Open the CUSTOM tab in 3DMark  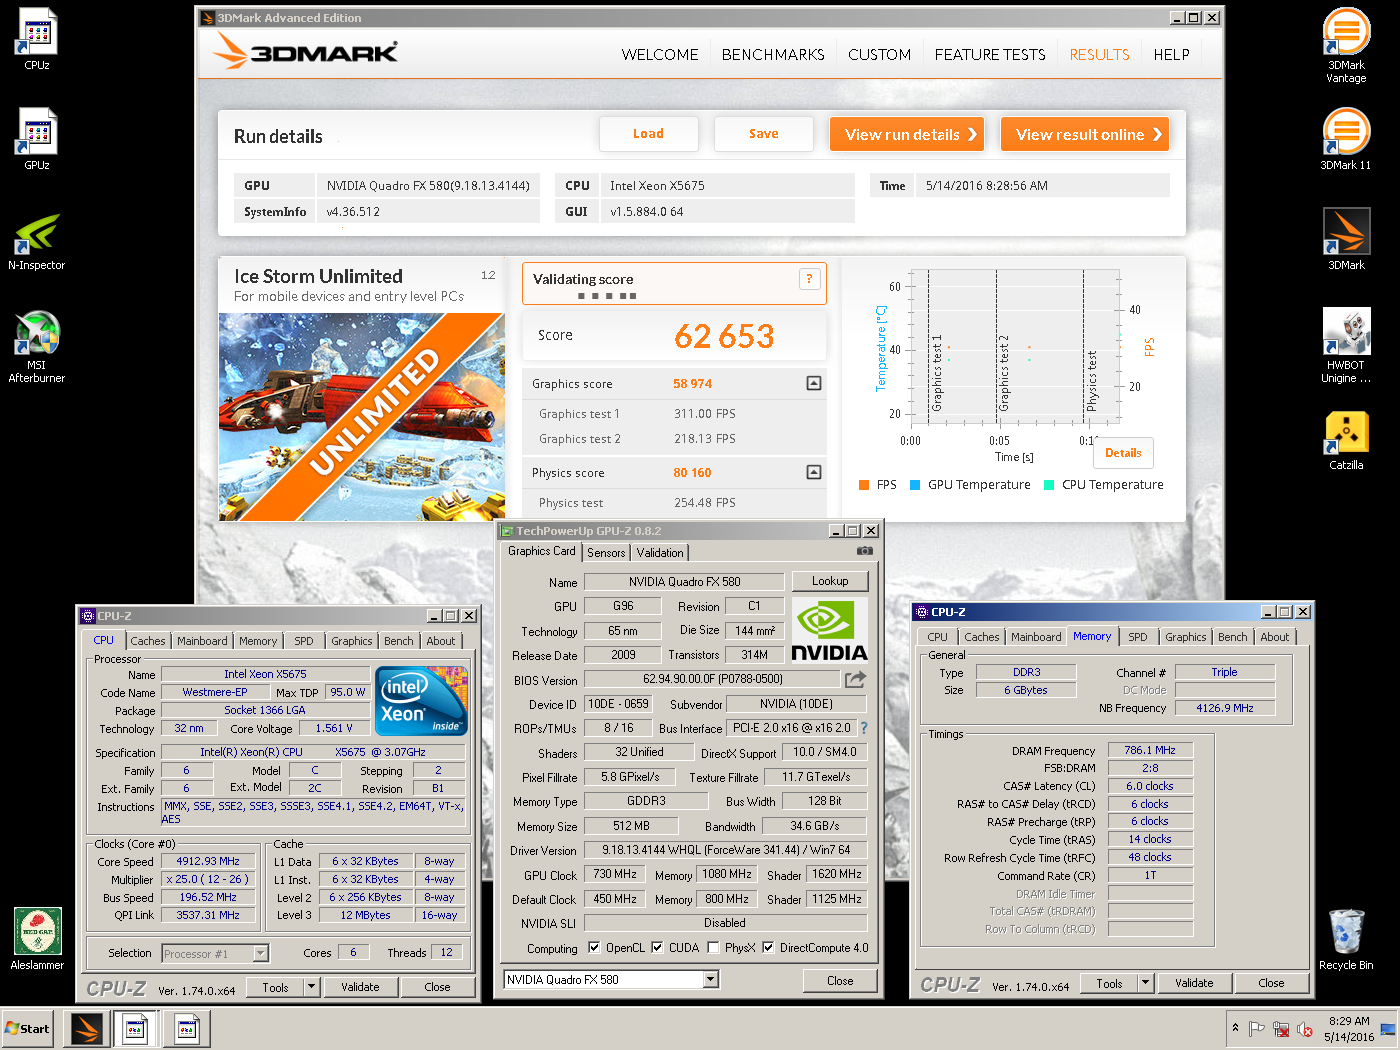880,54
